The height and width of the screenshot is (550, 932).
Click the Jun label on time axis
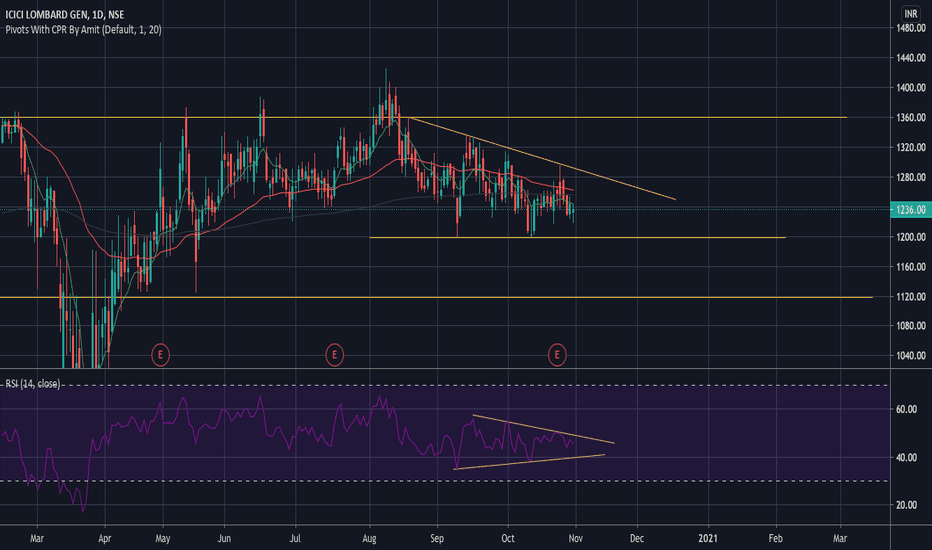(x=224, y=539)
